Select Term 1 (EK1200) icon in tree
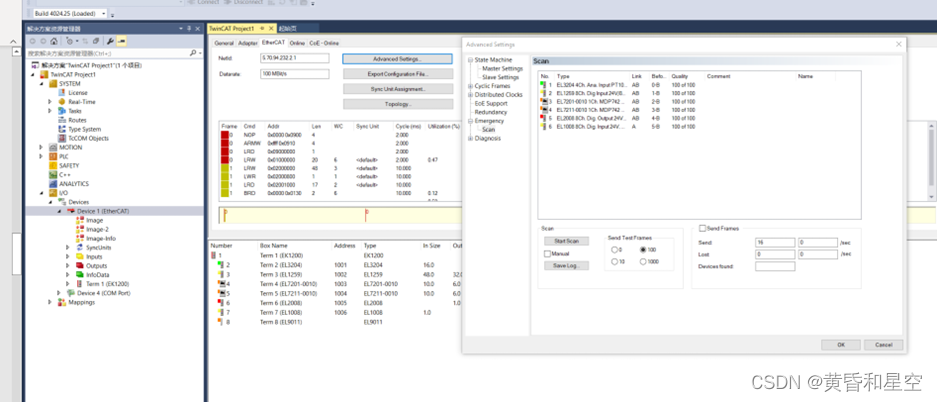 click(80, 284)
